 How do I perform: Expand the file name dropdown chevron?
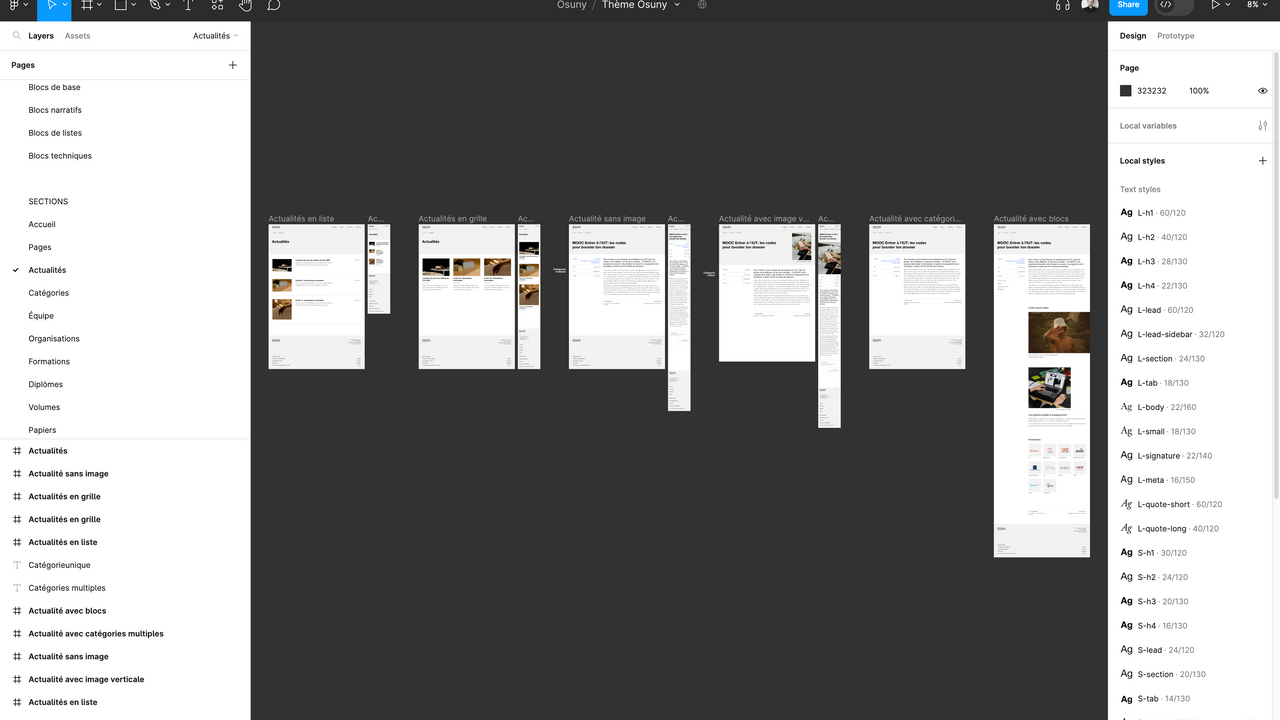point(677,5)
